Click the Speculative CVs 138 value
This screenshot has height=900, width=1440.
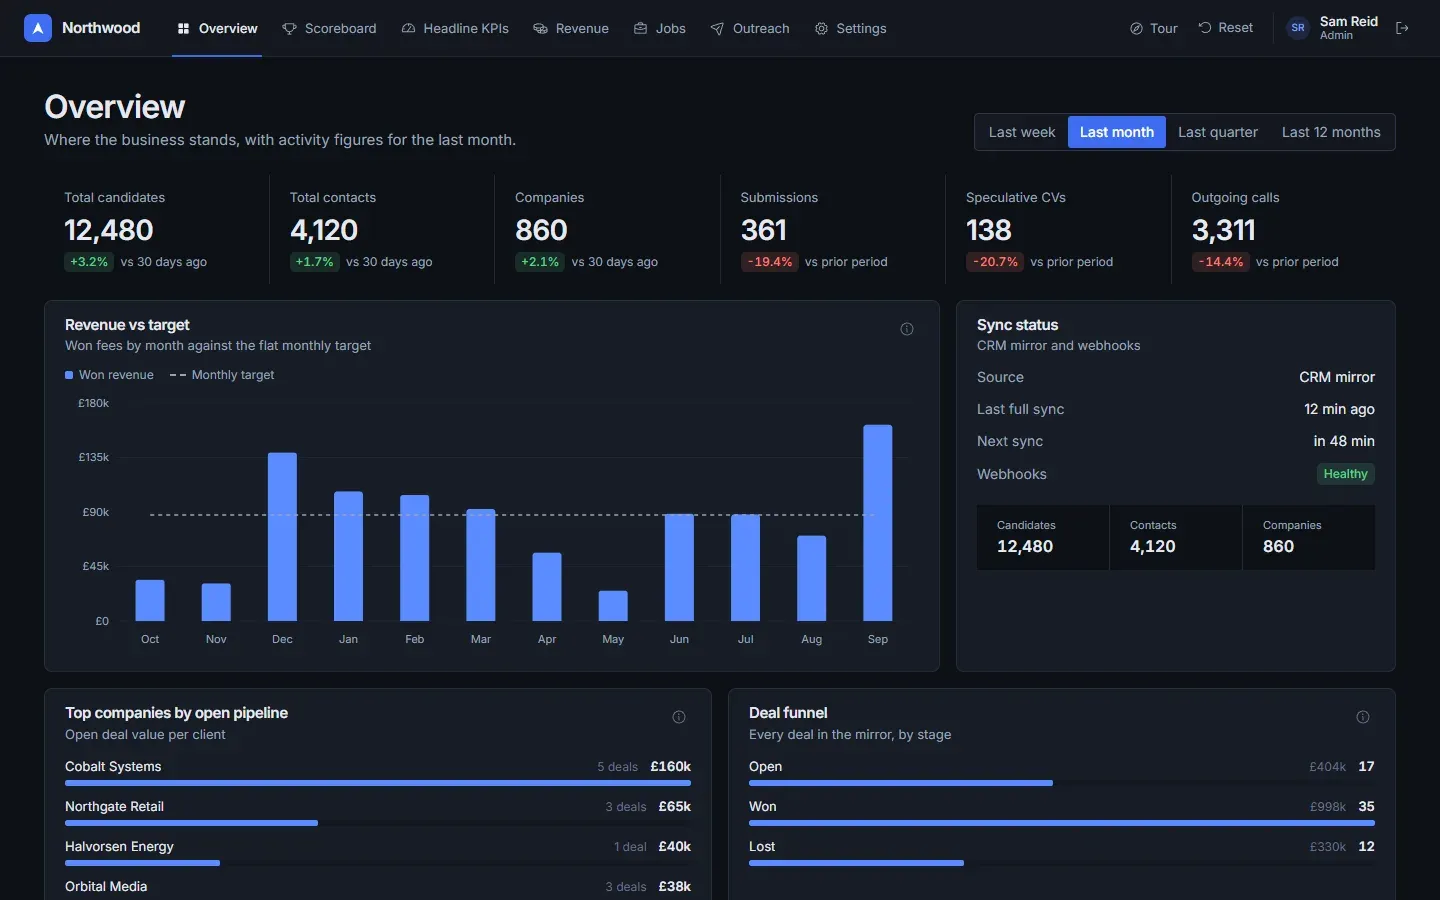point(989,230)
